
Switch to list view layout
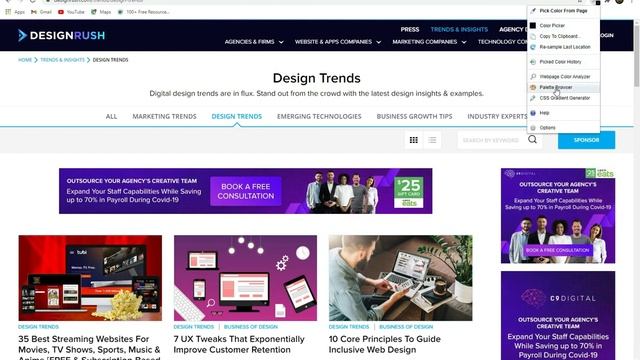[432, 140]
